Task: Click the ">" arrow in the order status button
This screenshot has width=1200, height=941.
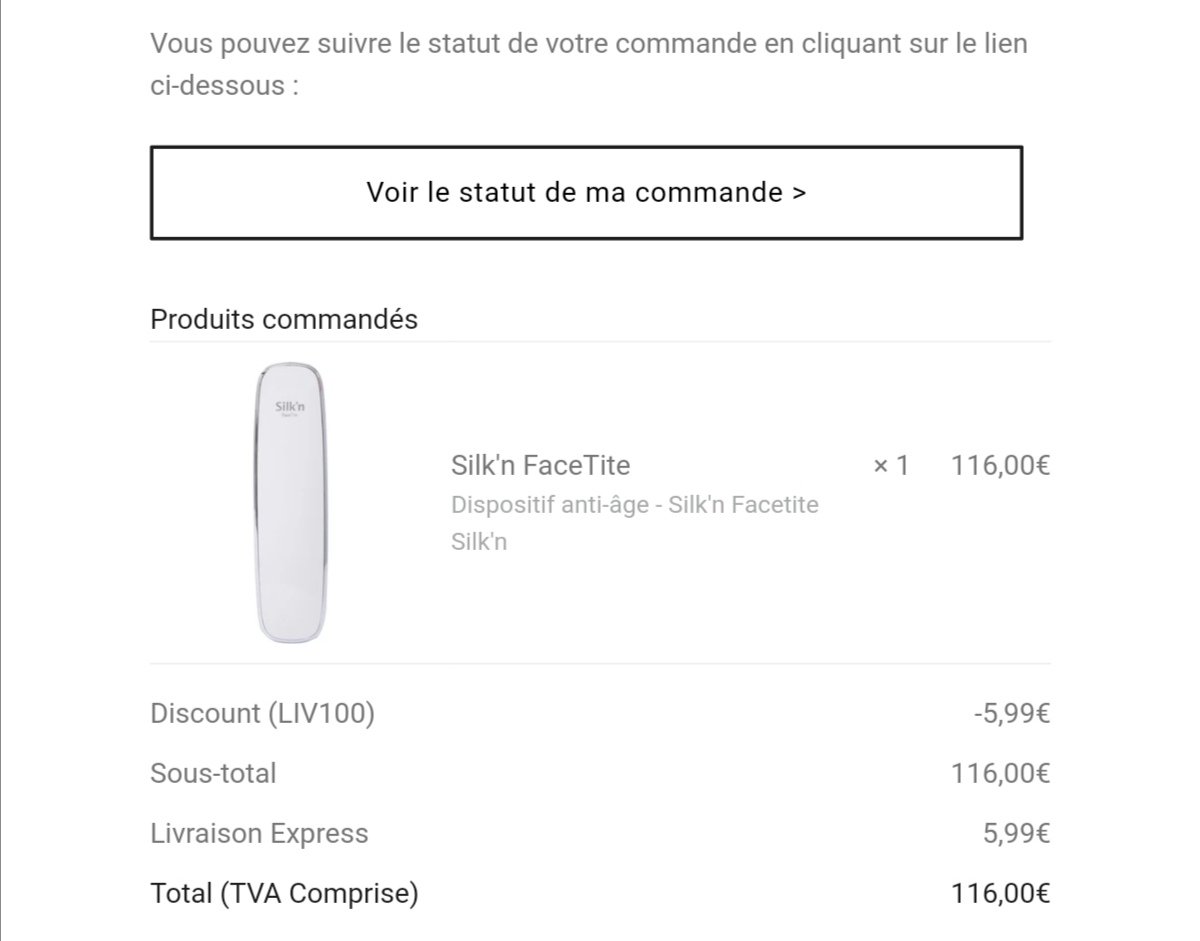Action: pos(798,193)
